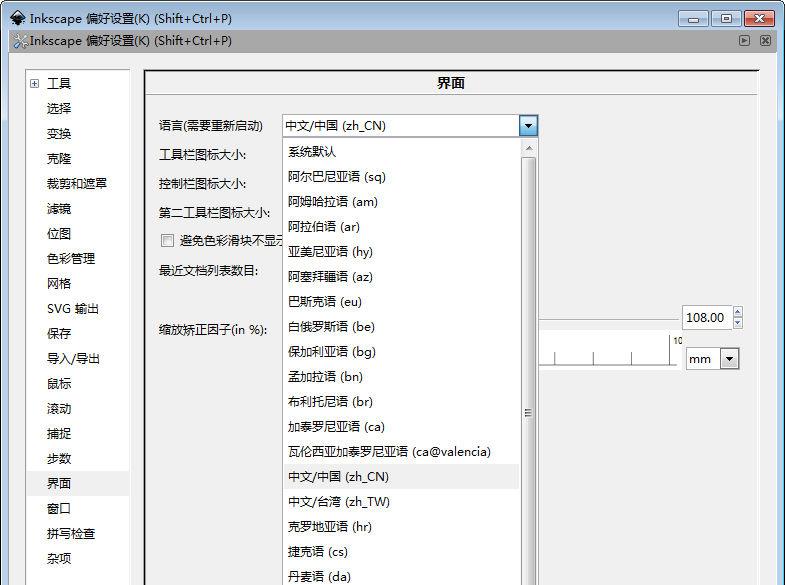Viewport: 785px width, 585px height.
Task: Choose 阿姆哈拉语 (am) language
Action: point(401,202)
